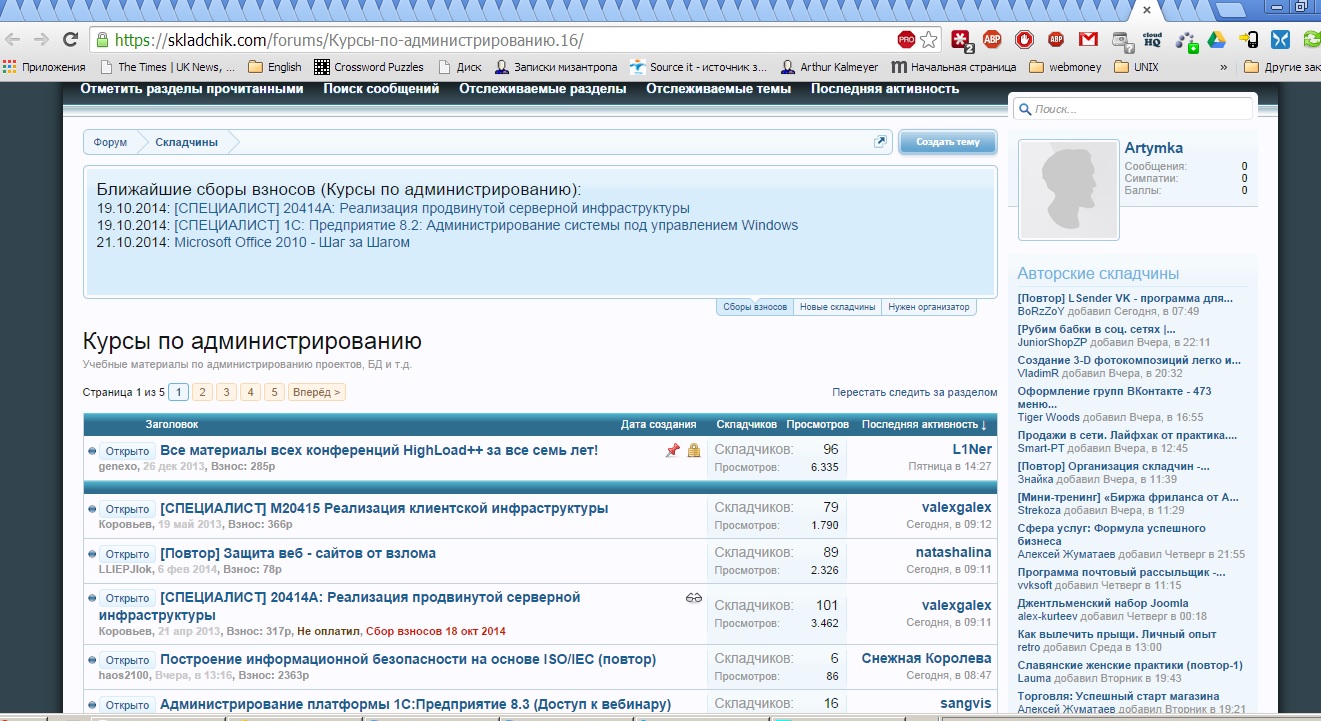Reload the page with the refresh icon

70,40
